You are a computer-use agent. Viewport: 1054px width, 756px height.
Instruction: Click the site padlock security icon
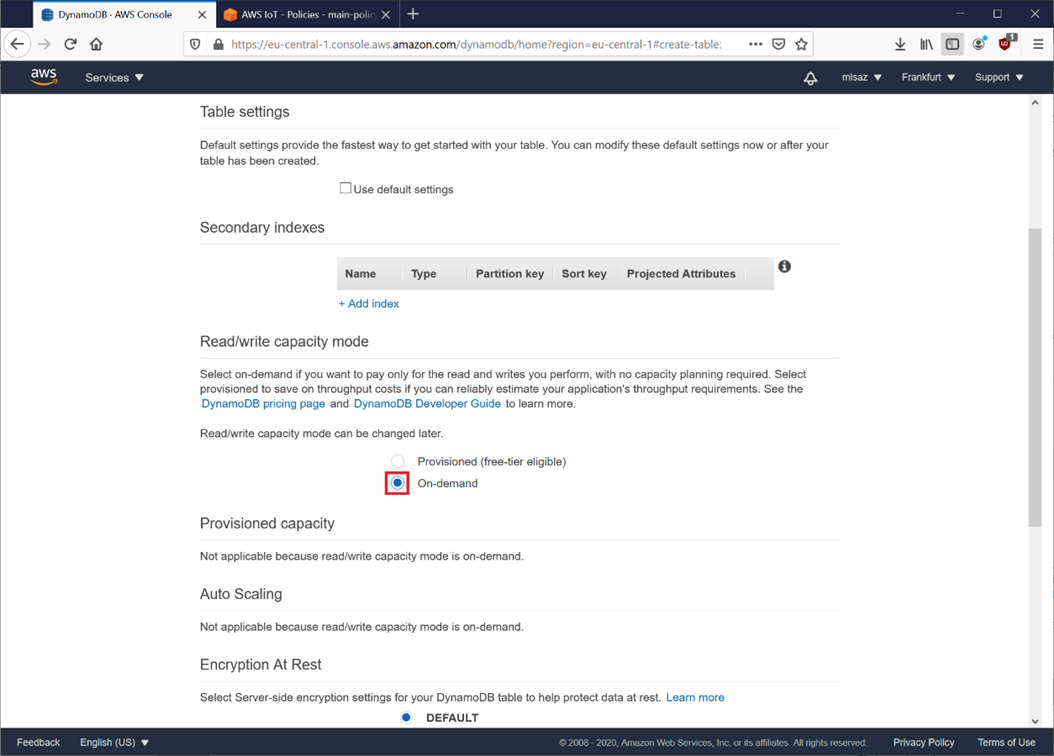(218, 44)
